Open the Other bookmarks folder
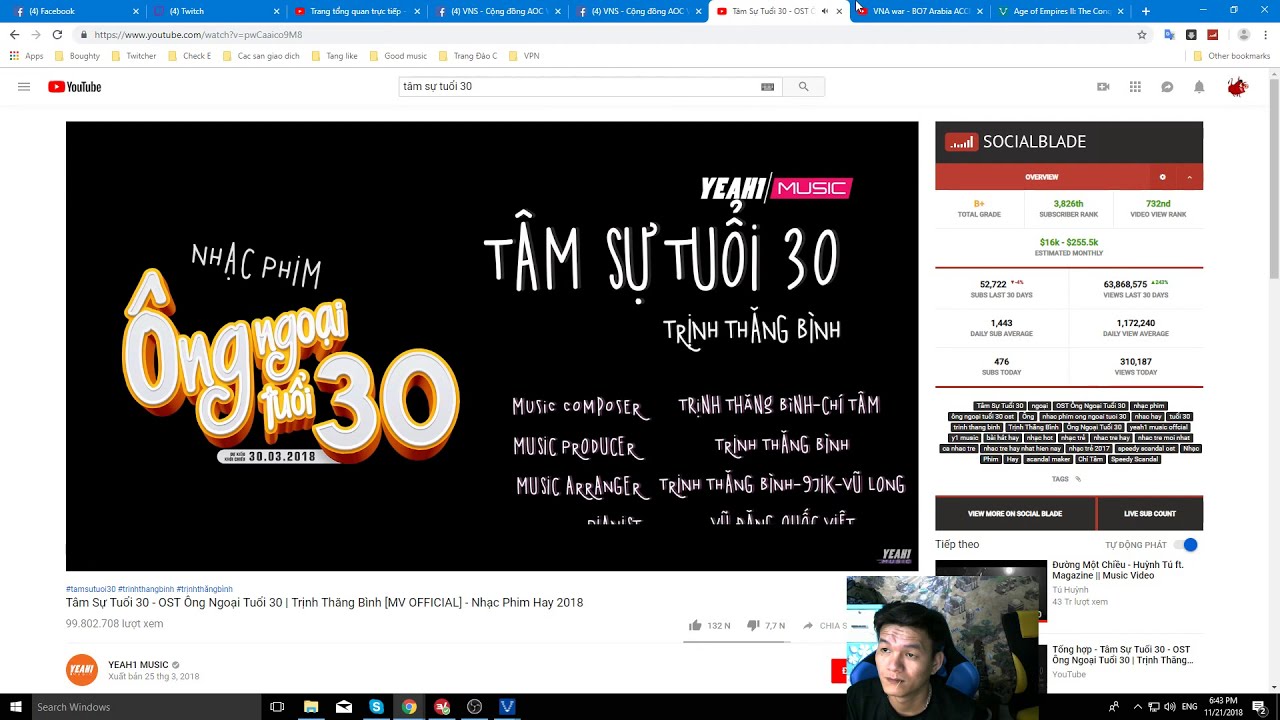The image size is (1280, 720). [1231, 56]
